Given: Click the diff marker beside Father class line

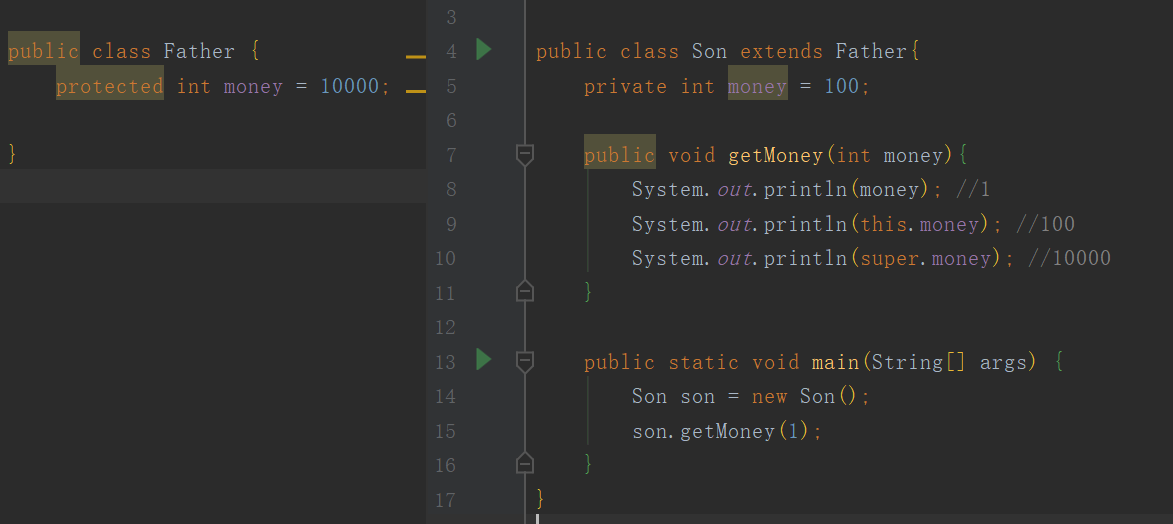Looking at the screenshot, I should [x=415, y=57].
